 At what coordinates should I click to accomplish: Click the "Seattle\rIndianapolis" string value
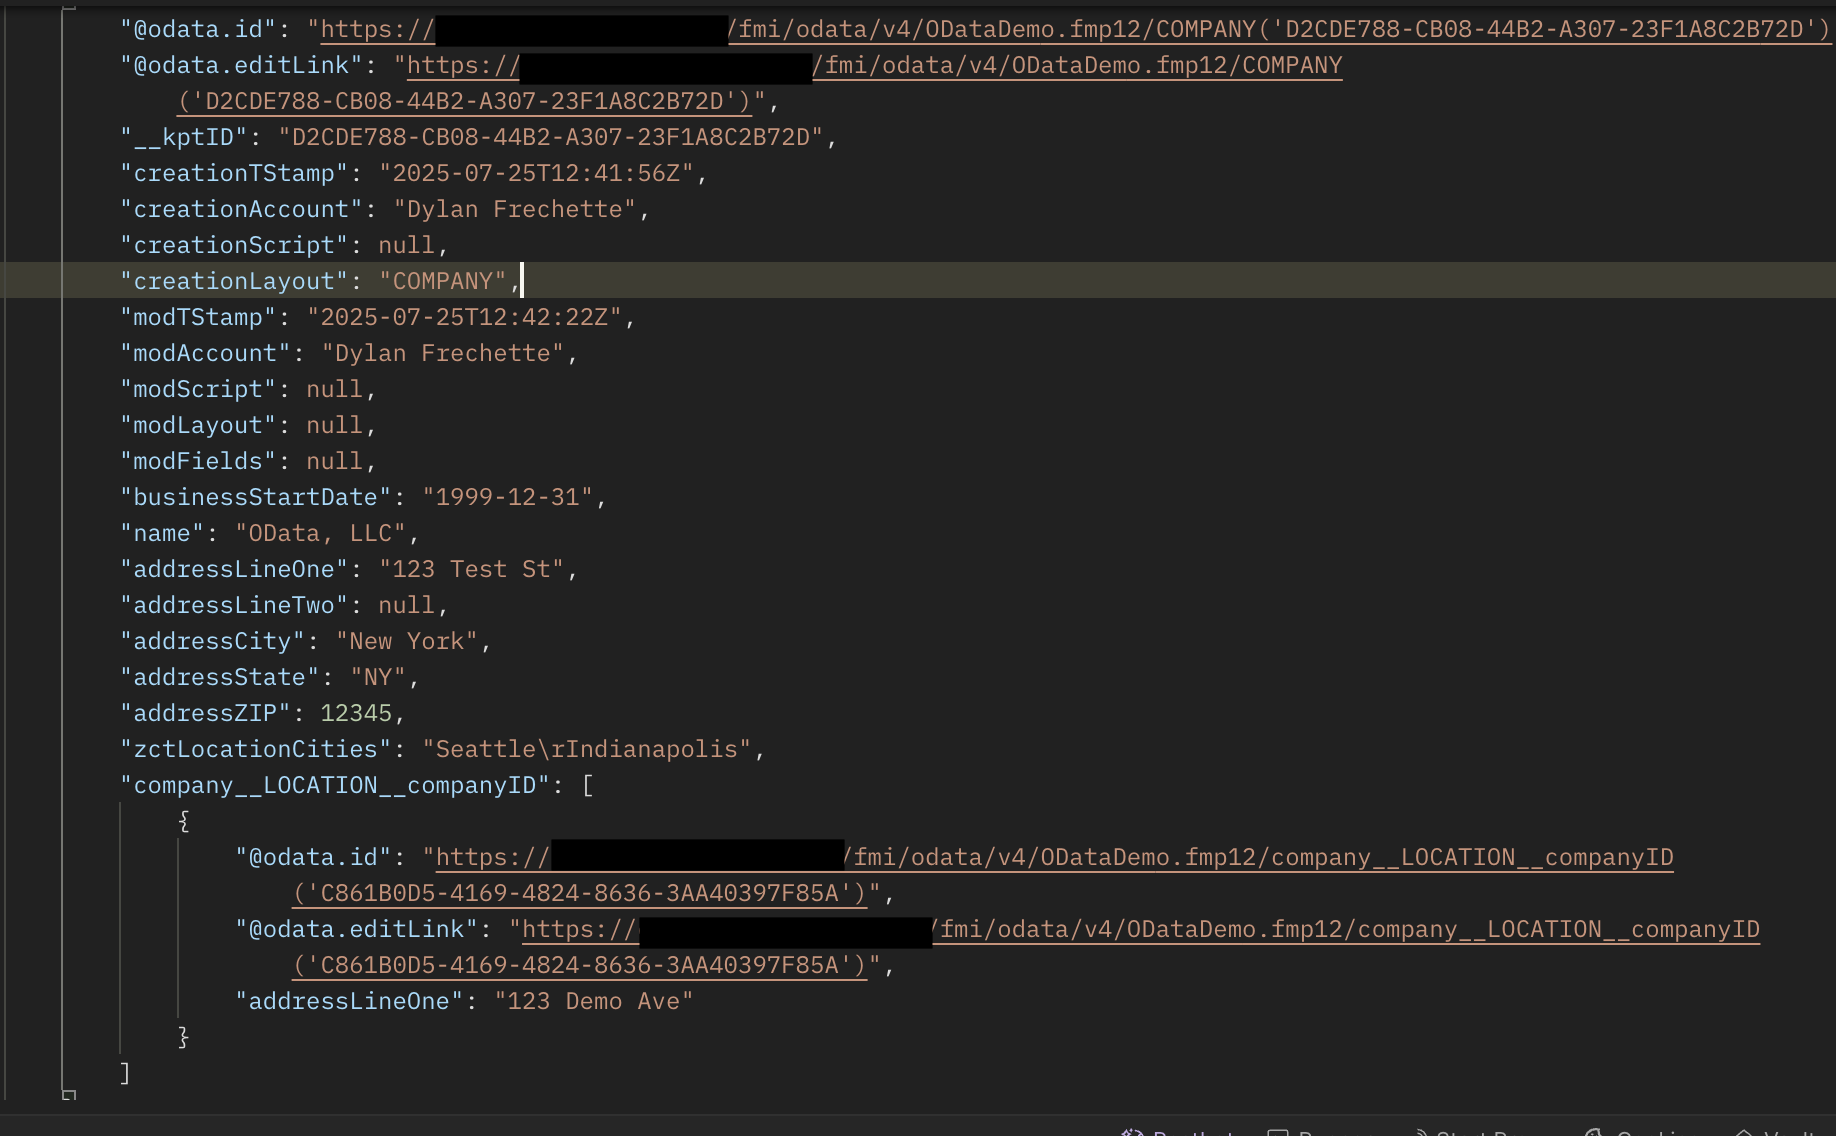586,750
